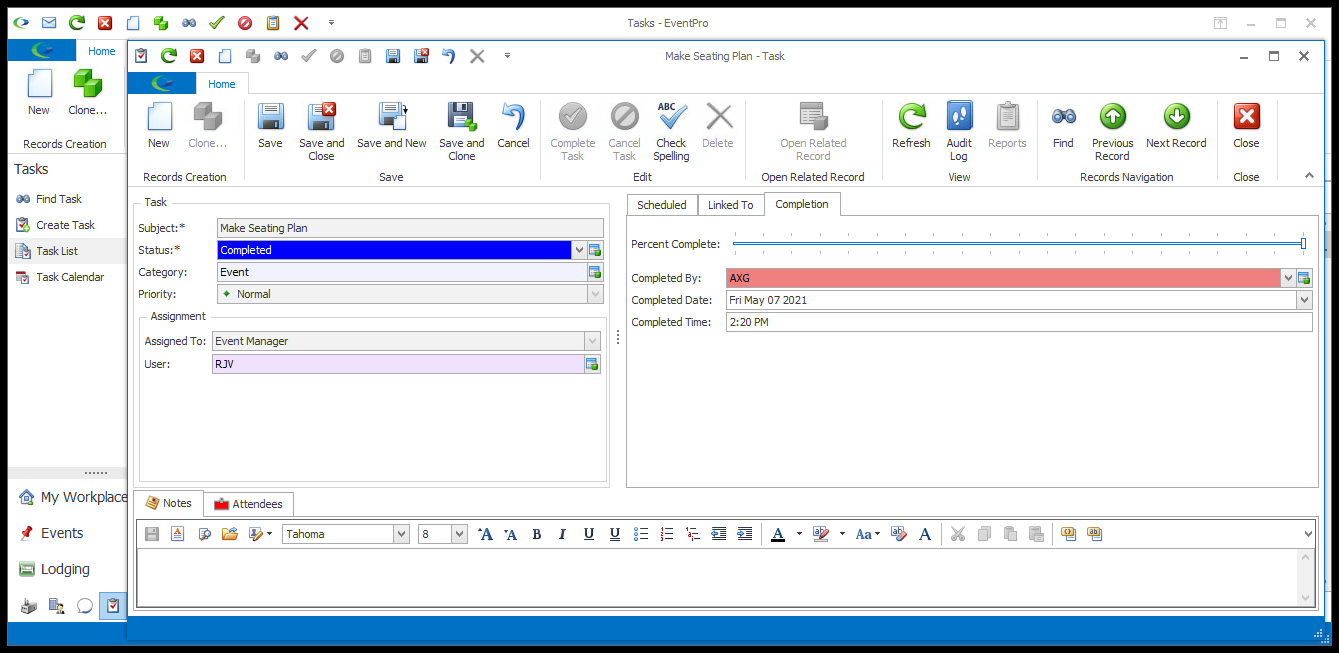The height and width of the screenshot is (653, 1339).
Task: Click the Delete X icon in the Edit group
Action: [718, 117]
